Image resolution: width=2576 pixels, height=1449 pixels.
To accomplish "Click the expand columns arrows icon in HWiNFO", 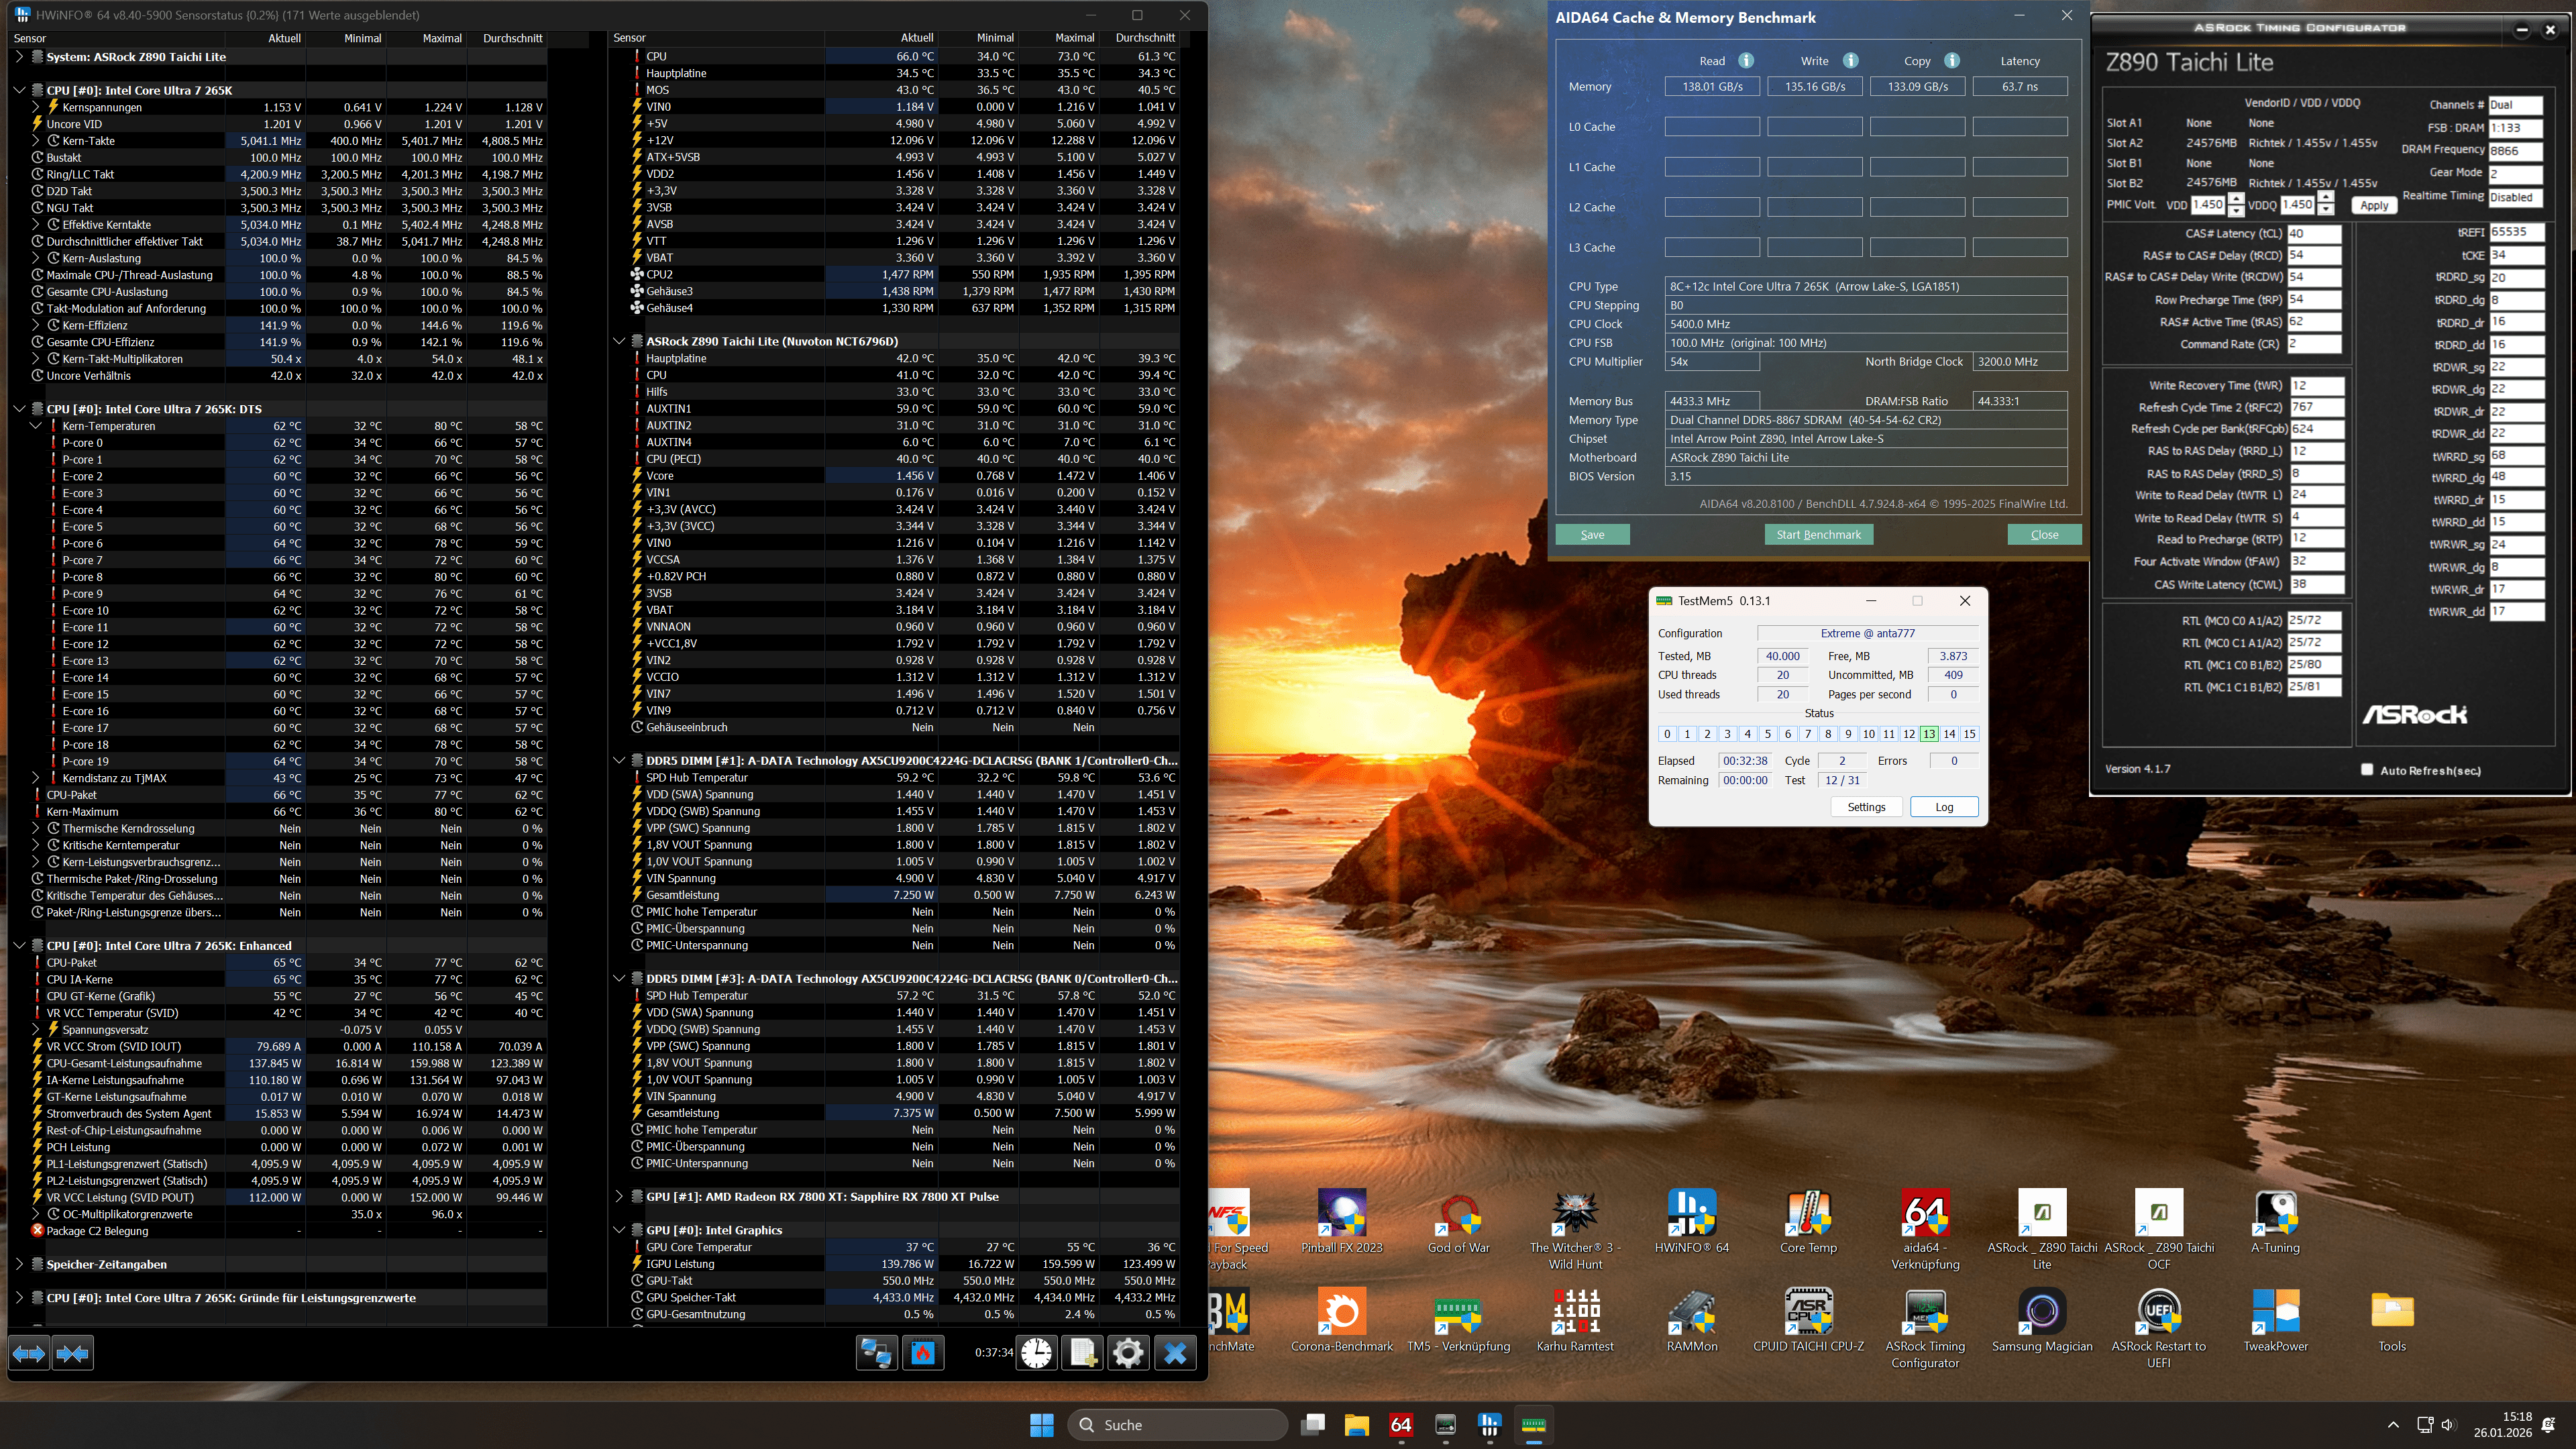I will (29, 1353).
